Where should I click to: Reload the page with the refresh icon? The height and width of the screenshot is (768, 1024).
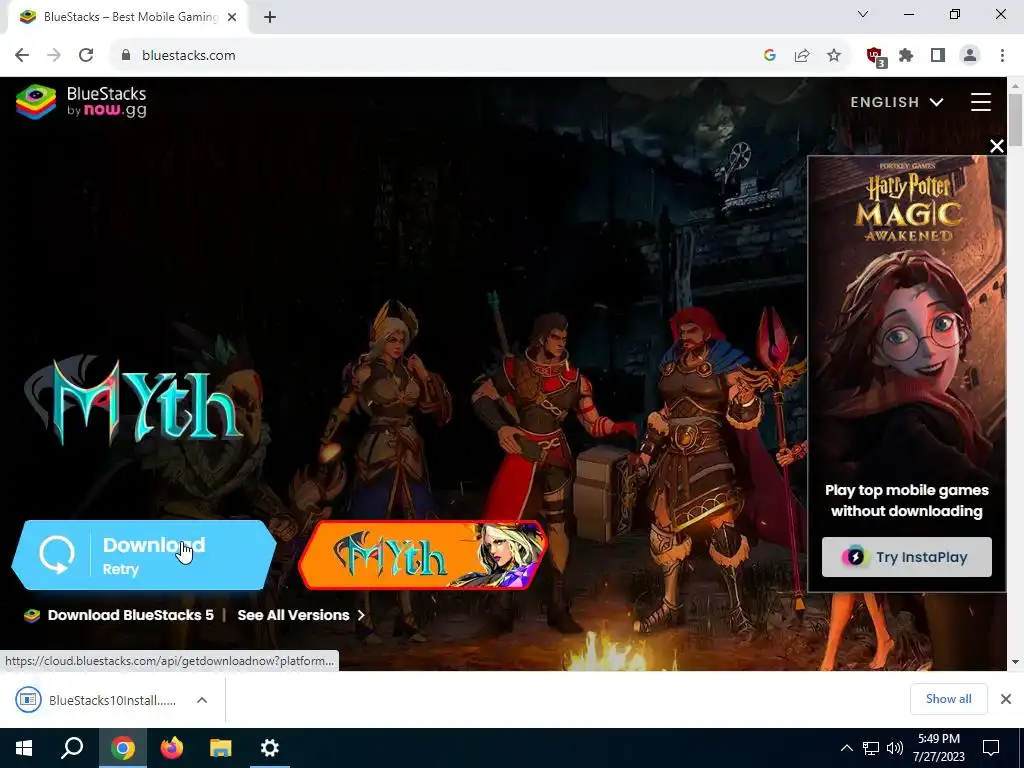86,56
